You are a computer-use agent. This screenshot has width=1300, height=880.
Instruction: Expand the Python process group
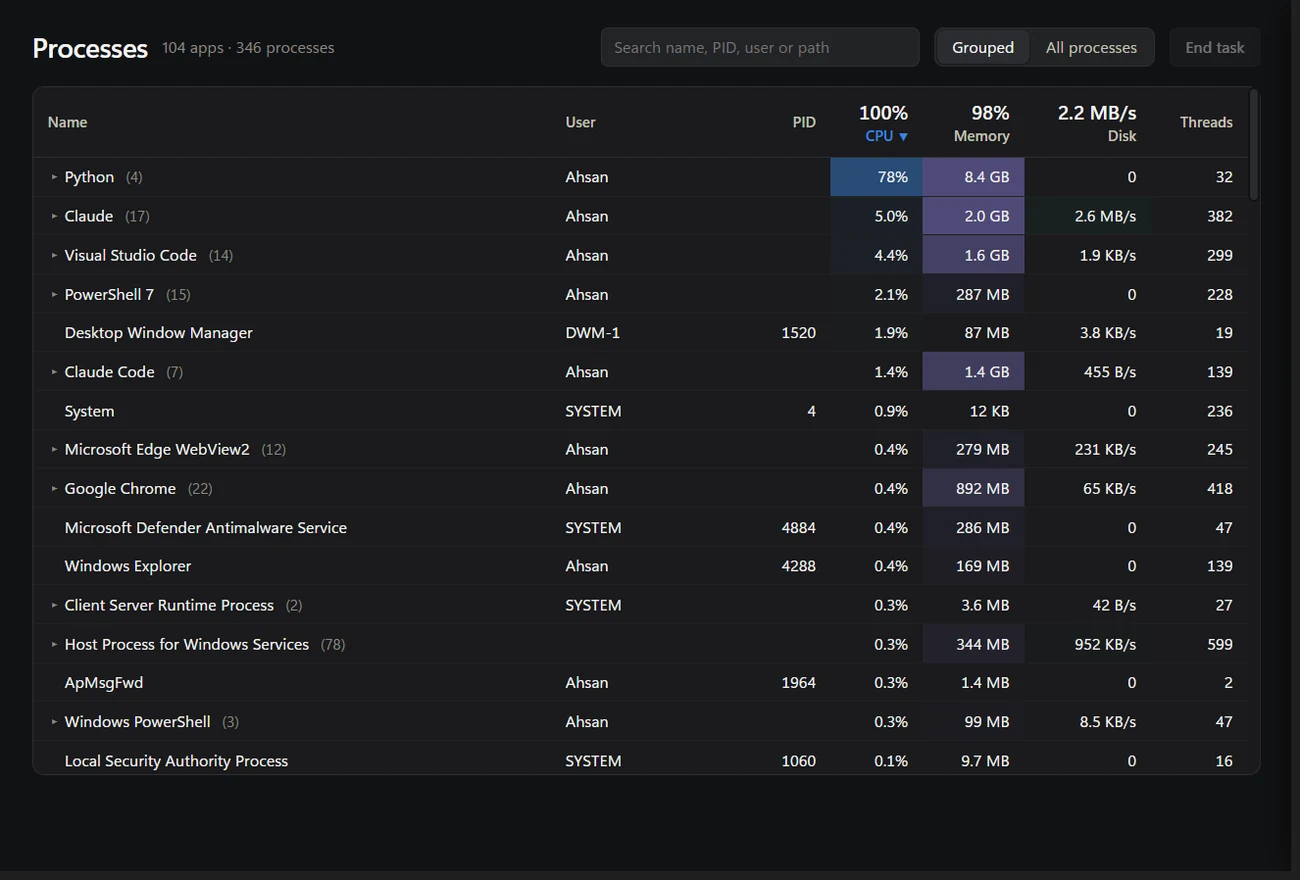coord(54,177)
